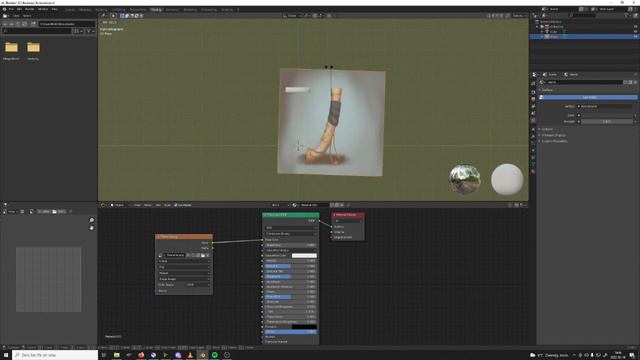
Task: Select the Cube row in outliner
Action: [553, 31]
